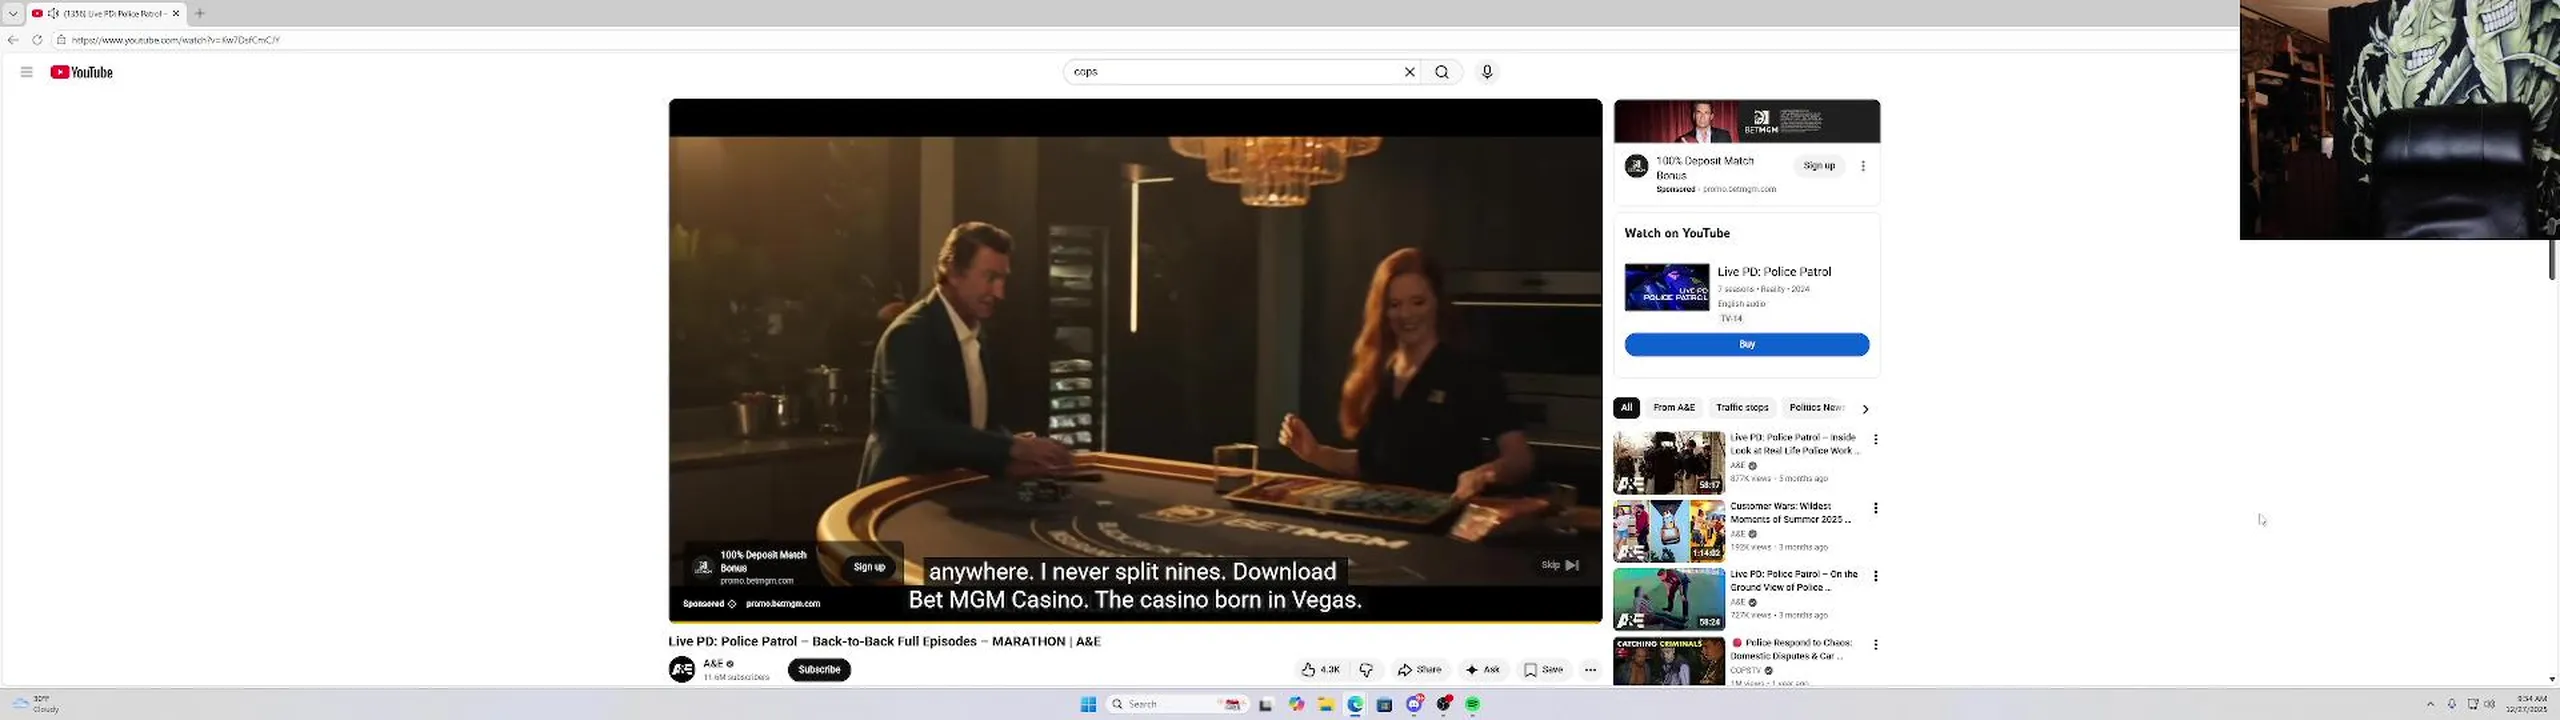2560x720 pixels.
Task: Reload the page with the refresh icon
Action: click(x=37, y=40)
